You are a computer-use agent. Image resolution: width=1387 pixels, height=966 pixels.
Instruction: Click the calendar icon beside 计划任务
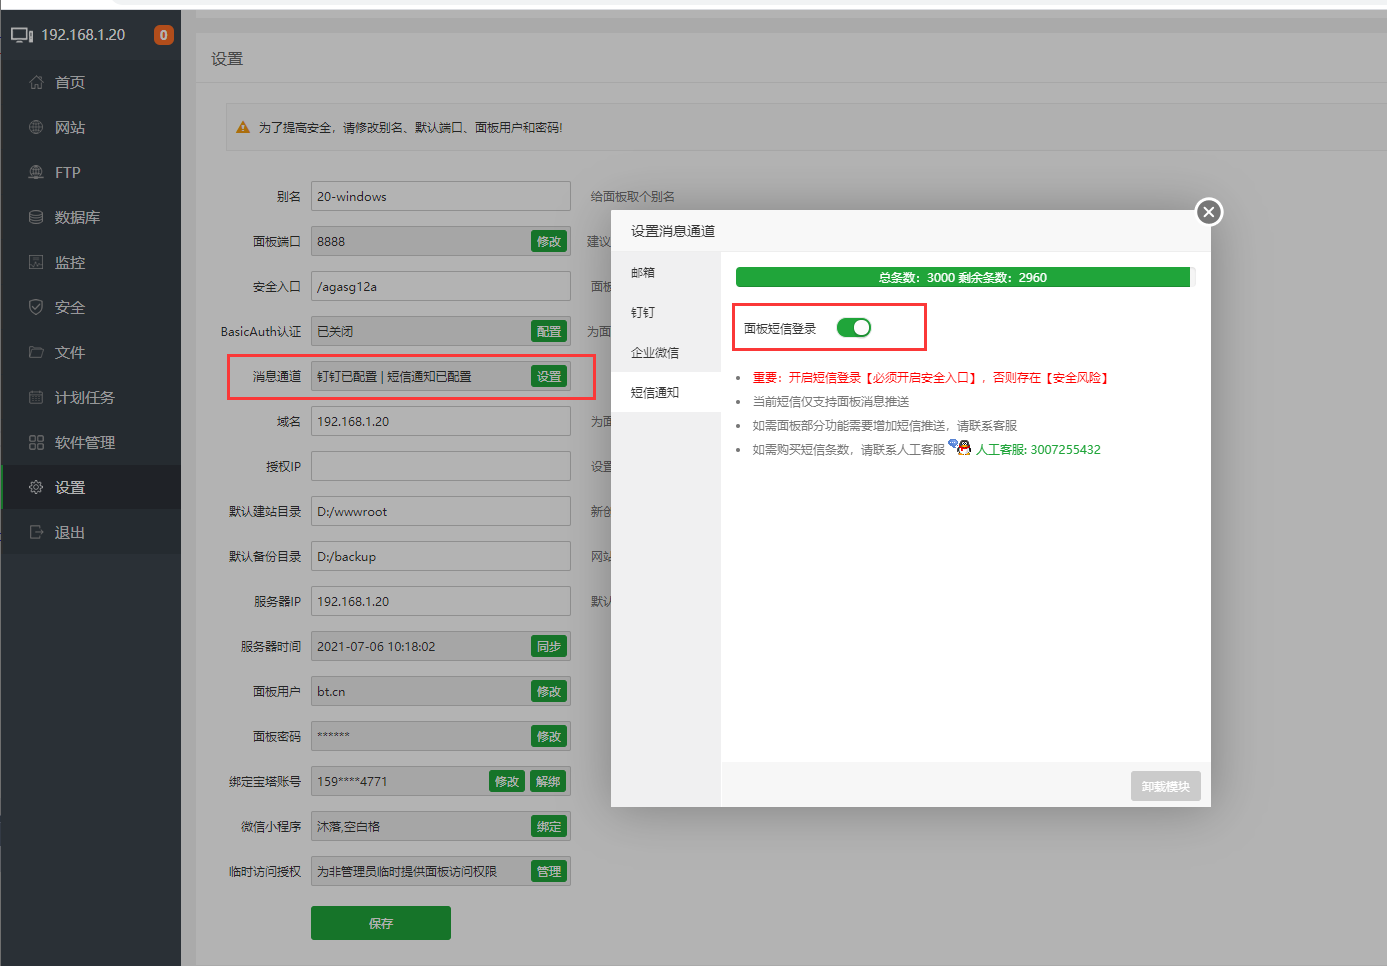pyautogui.click(x=36, y=397)
